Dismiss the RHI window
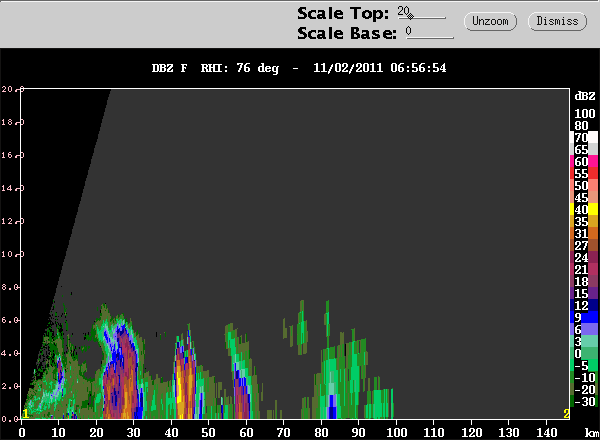 click(x=557, y=21)
